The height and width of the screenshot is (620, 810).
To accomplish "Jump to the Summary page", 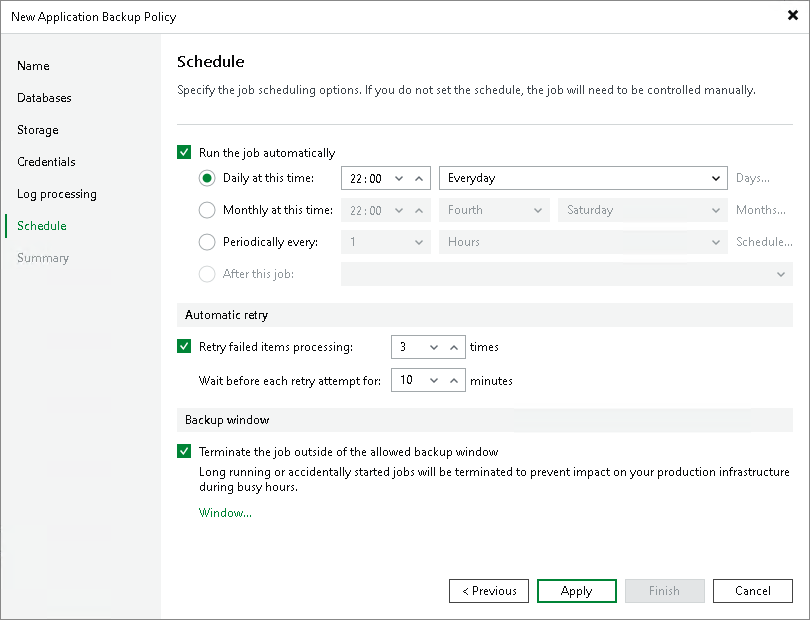I will 43,257.
